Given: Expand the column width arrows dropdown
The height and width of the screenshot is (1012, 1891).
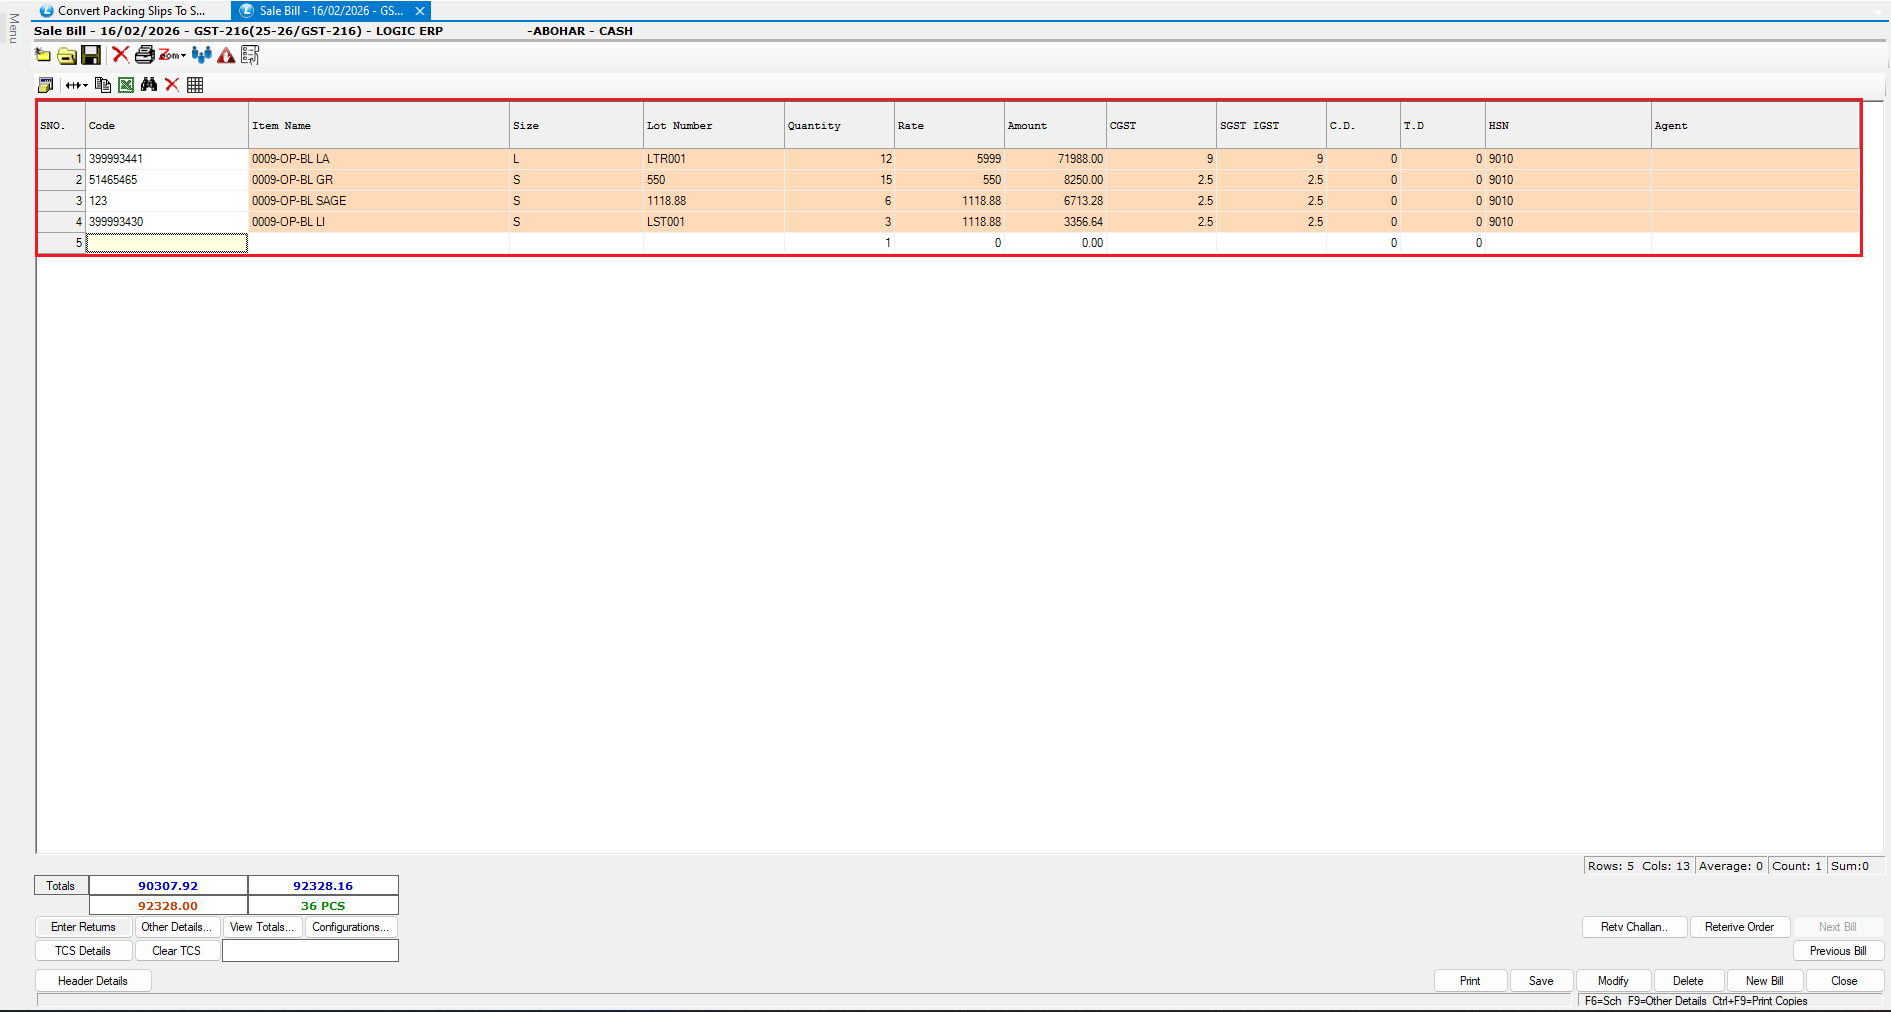Looking at the screenshot, I should pos(77,85).
